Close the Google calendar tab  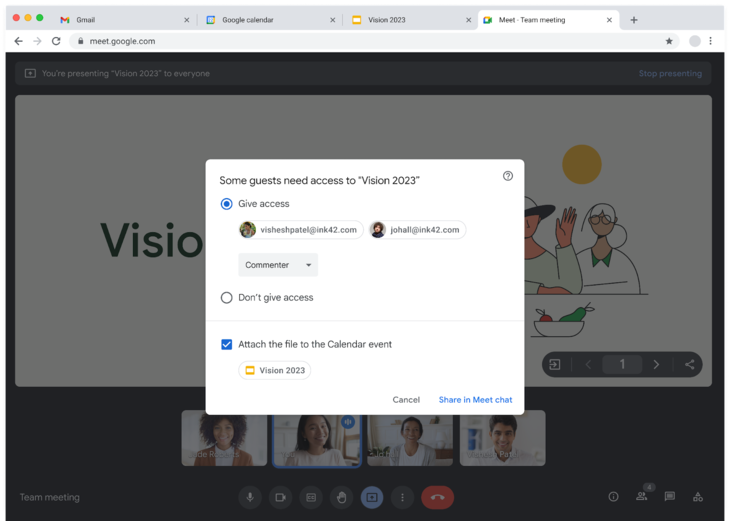point(332,20)
